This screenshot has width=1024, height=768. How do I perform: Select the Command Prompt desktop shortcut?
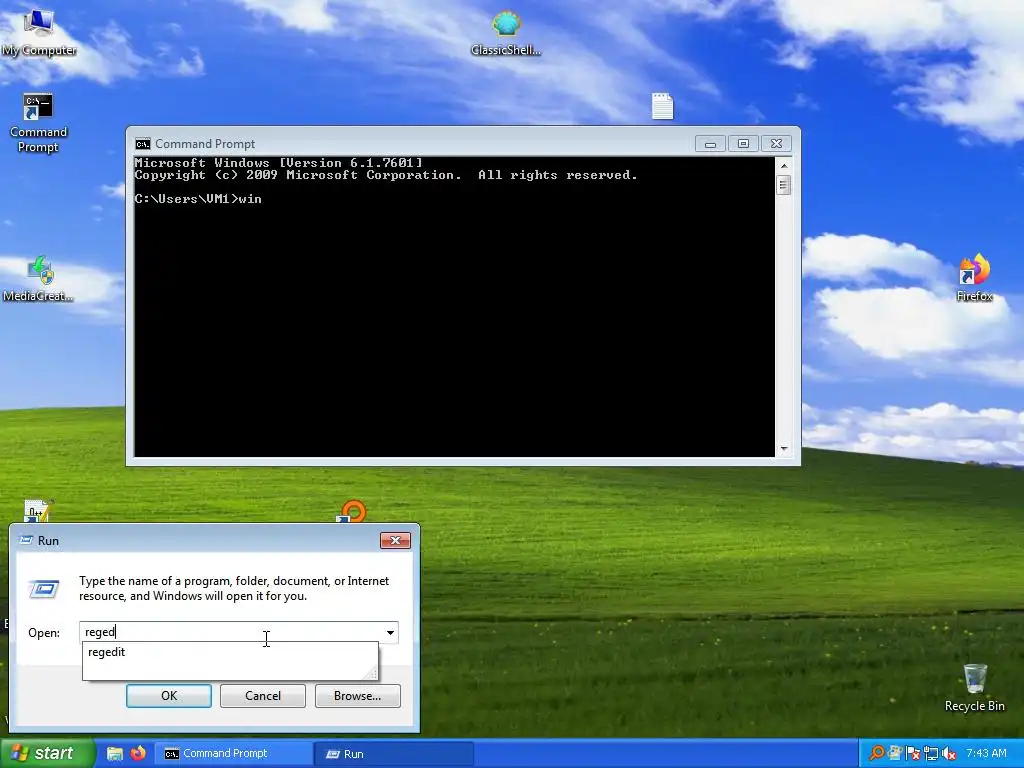(38, 123)
